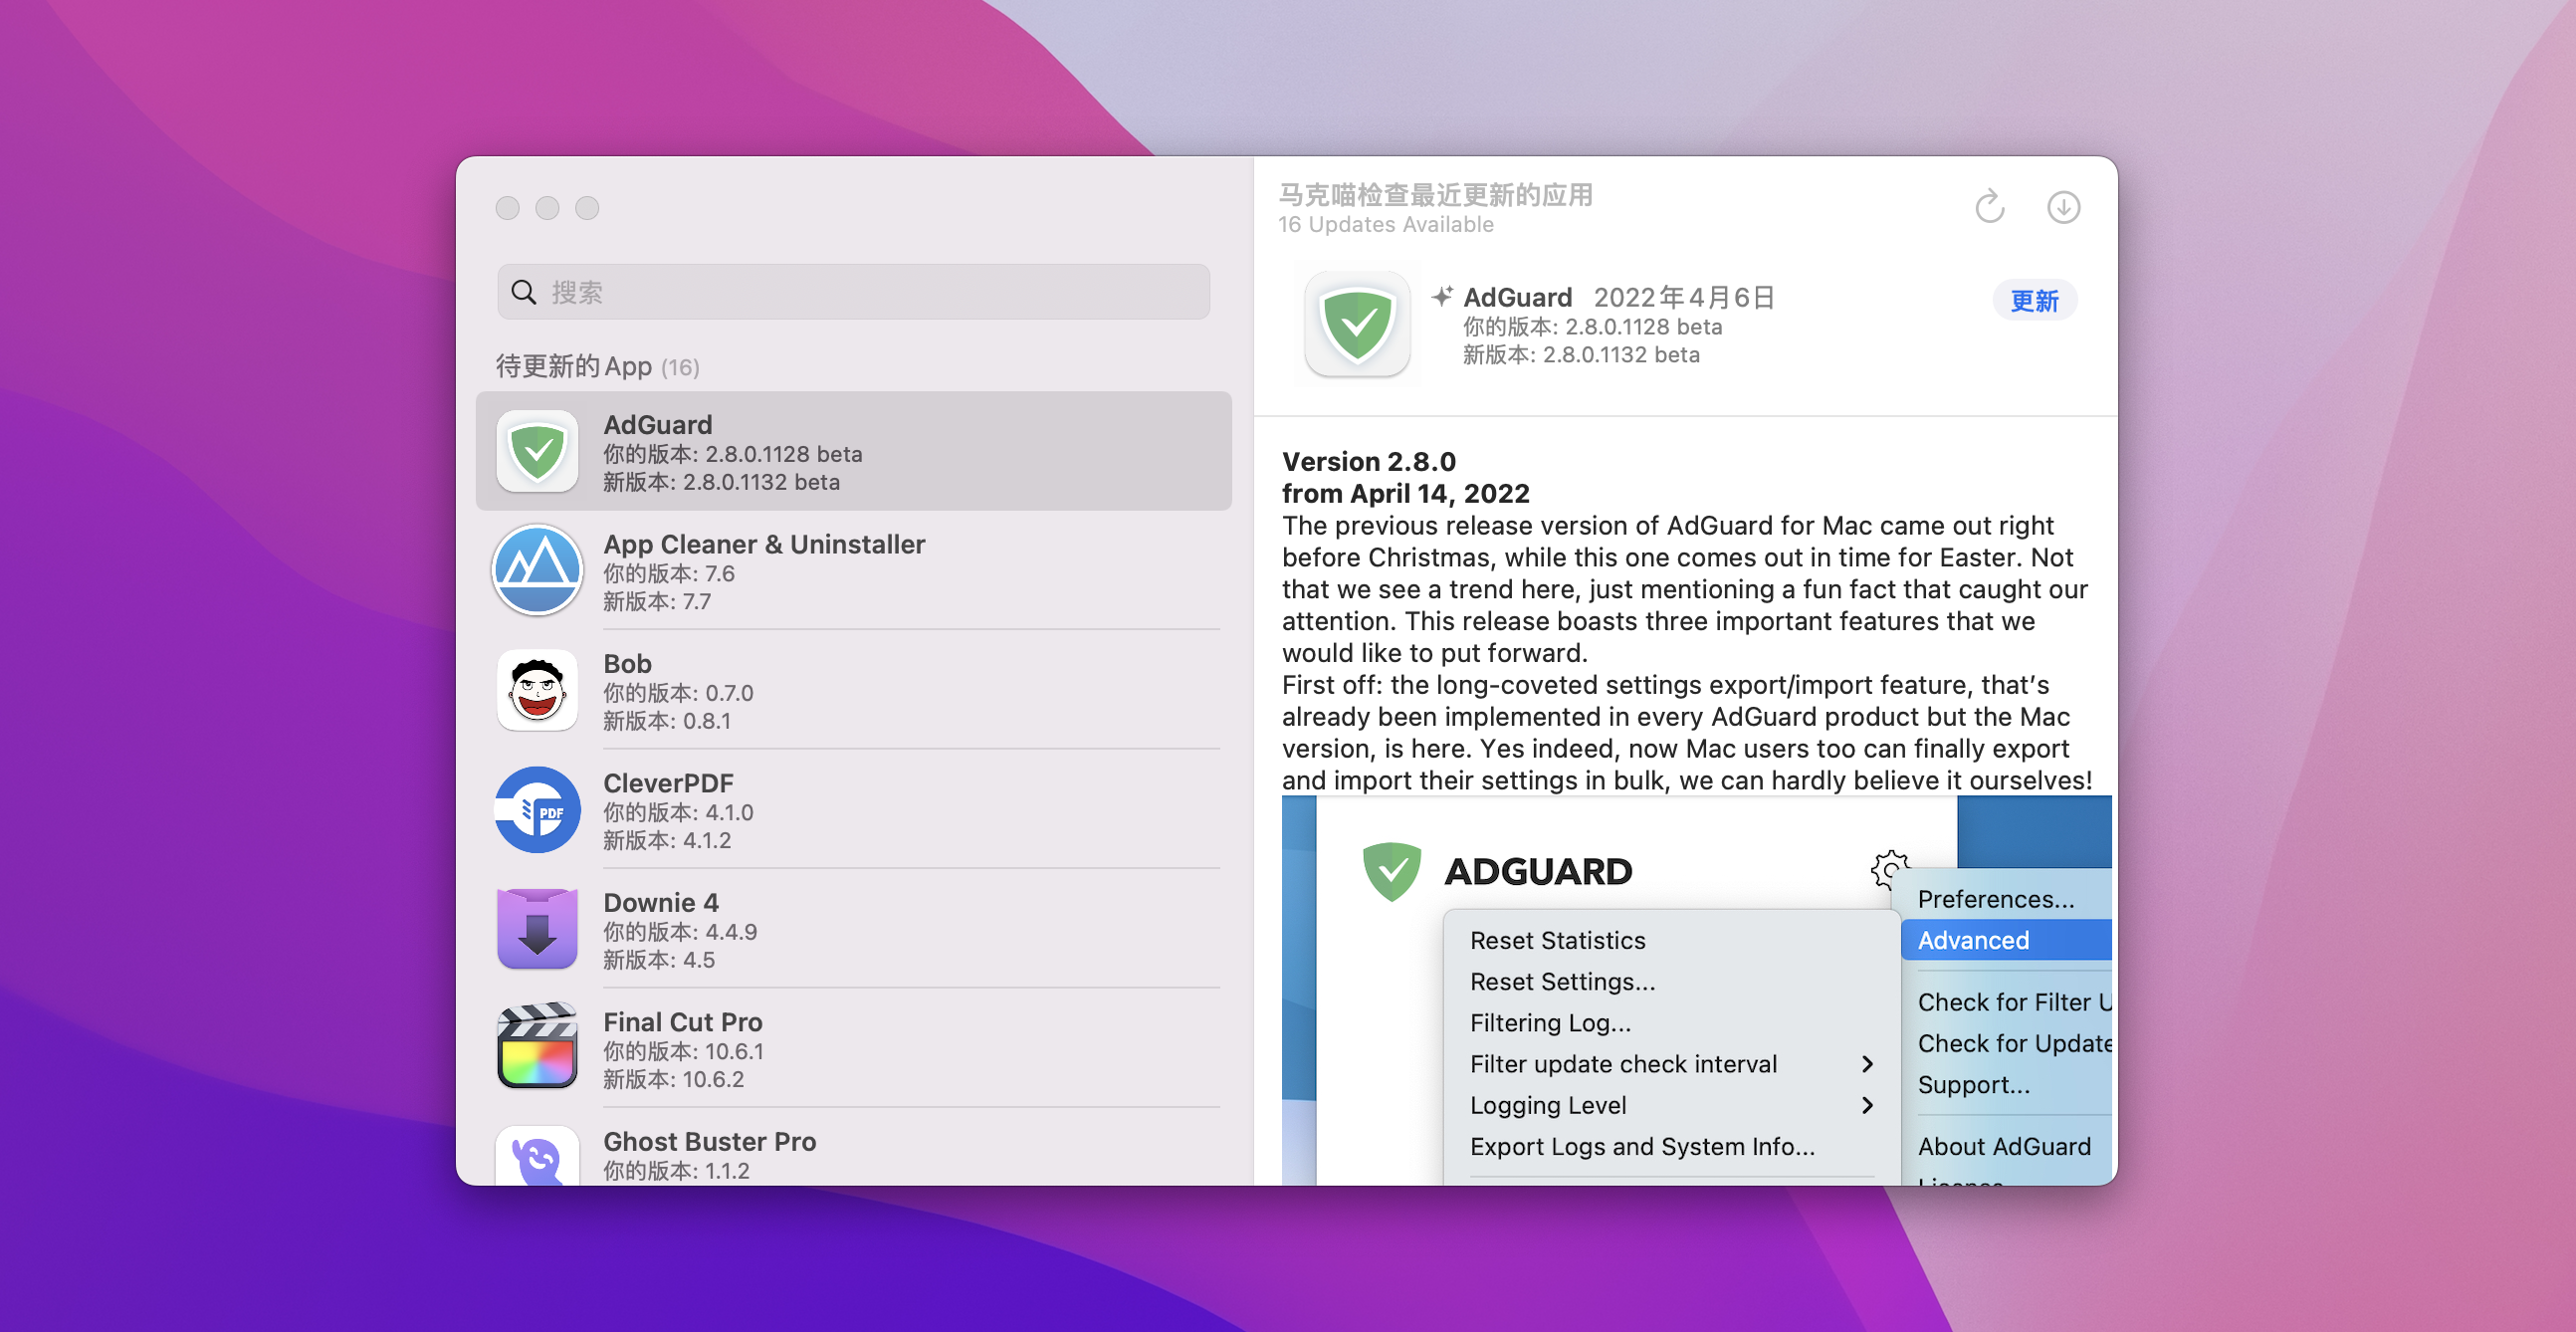
Task: Expand Filter update check interval chevron
Action: pyautogui.click(x=1866, y=1064)
